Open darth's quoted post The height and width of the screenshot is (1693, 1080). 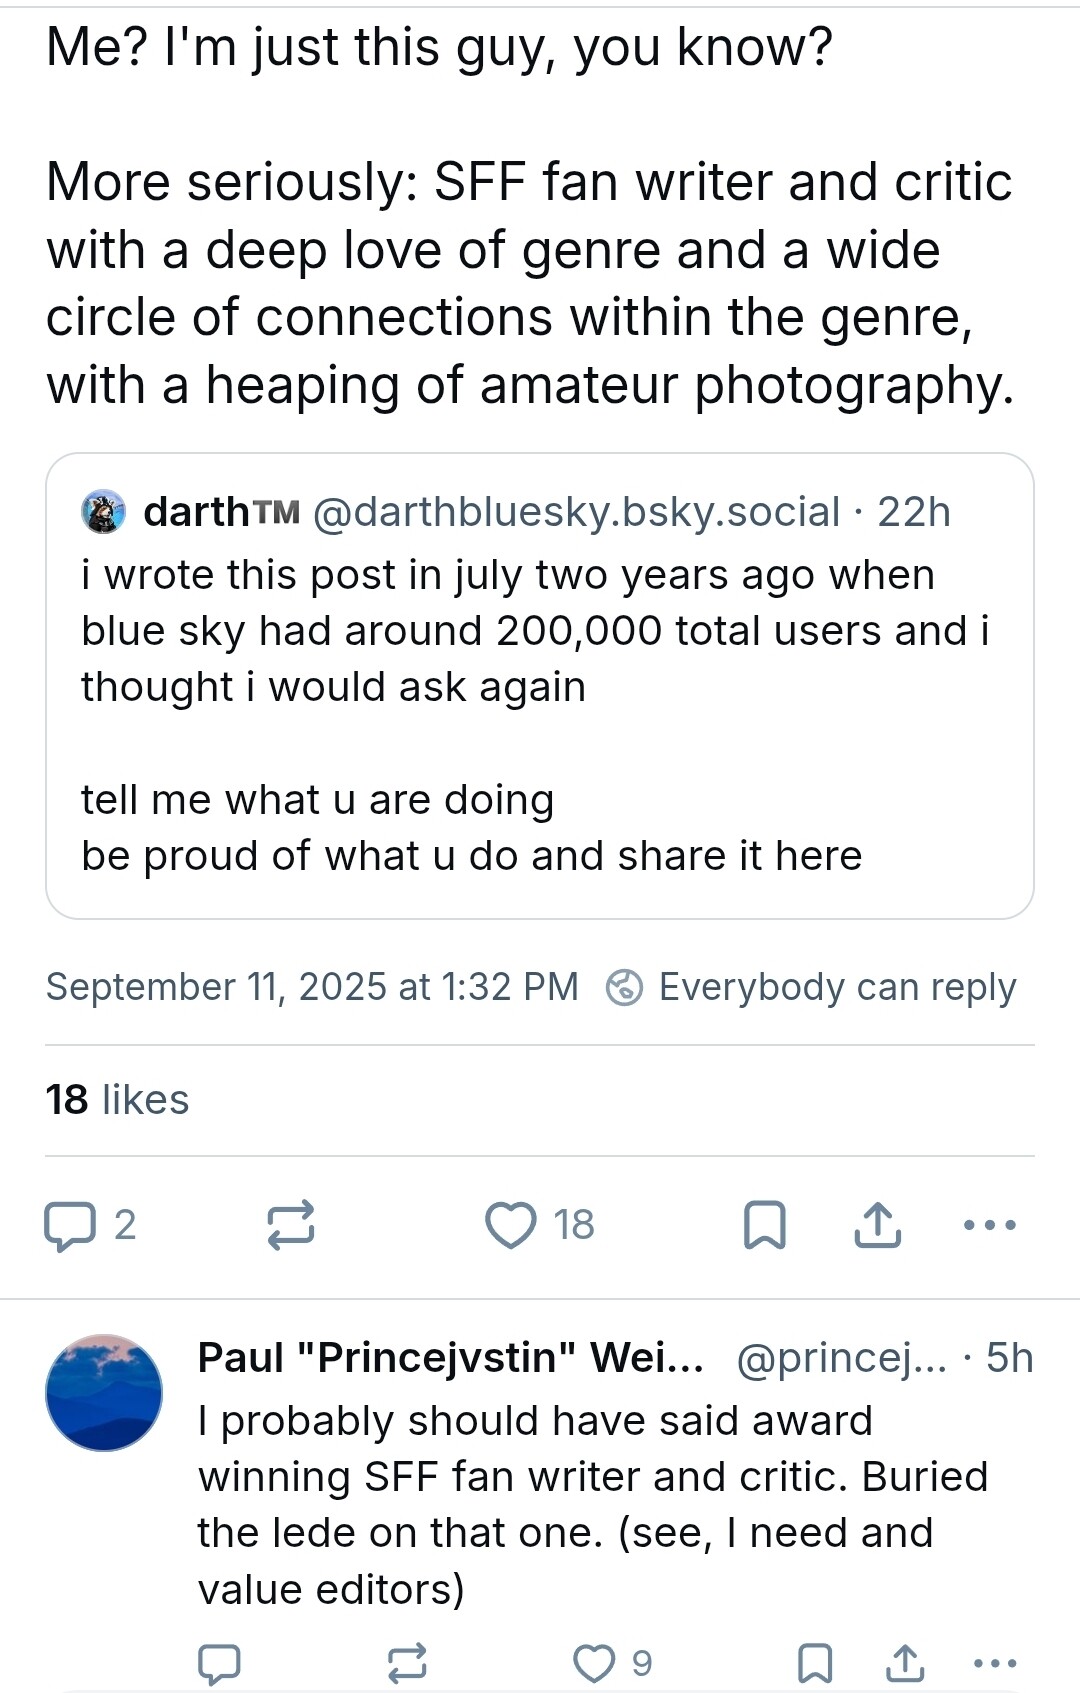tap(539, 686)
